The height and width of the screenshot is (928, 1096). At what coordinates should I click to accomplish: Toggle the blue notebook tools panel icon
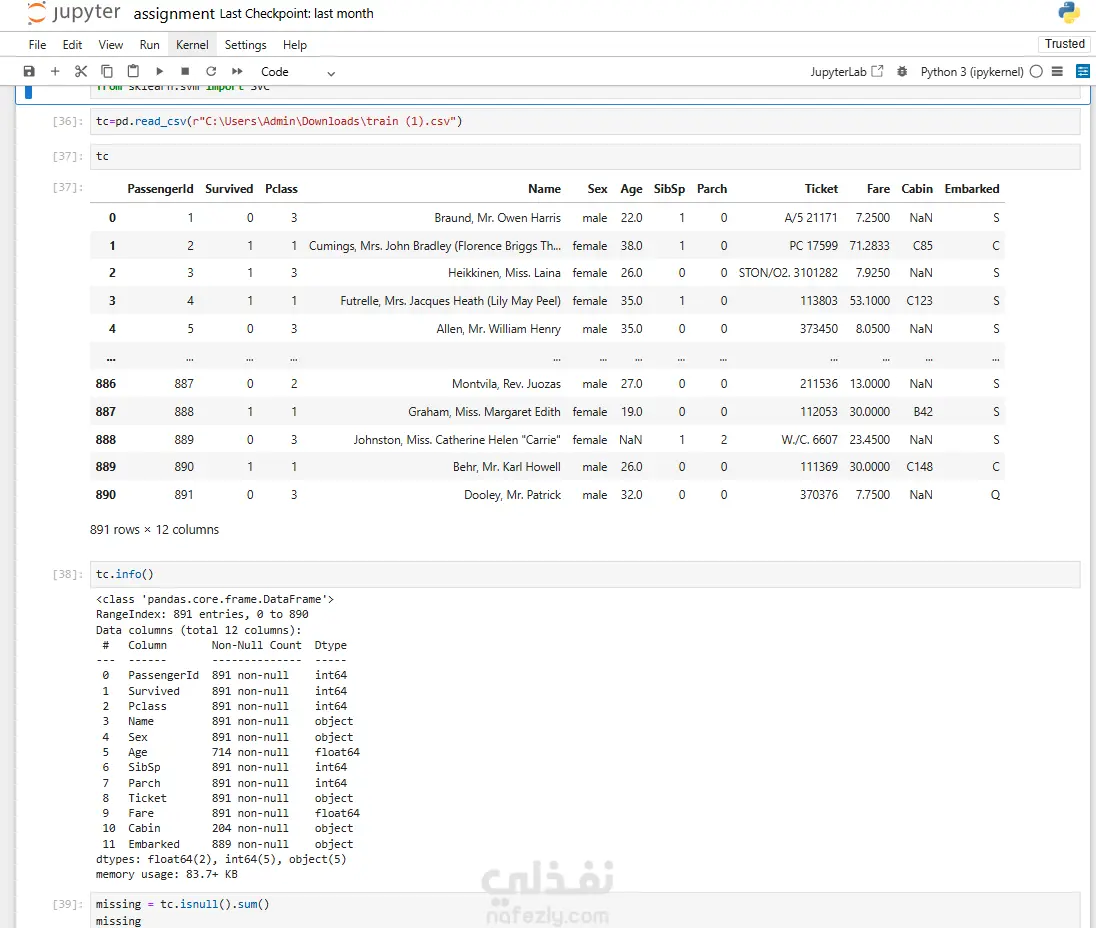click(1083, 71)
